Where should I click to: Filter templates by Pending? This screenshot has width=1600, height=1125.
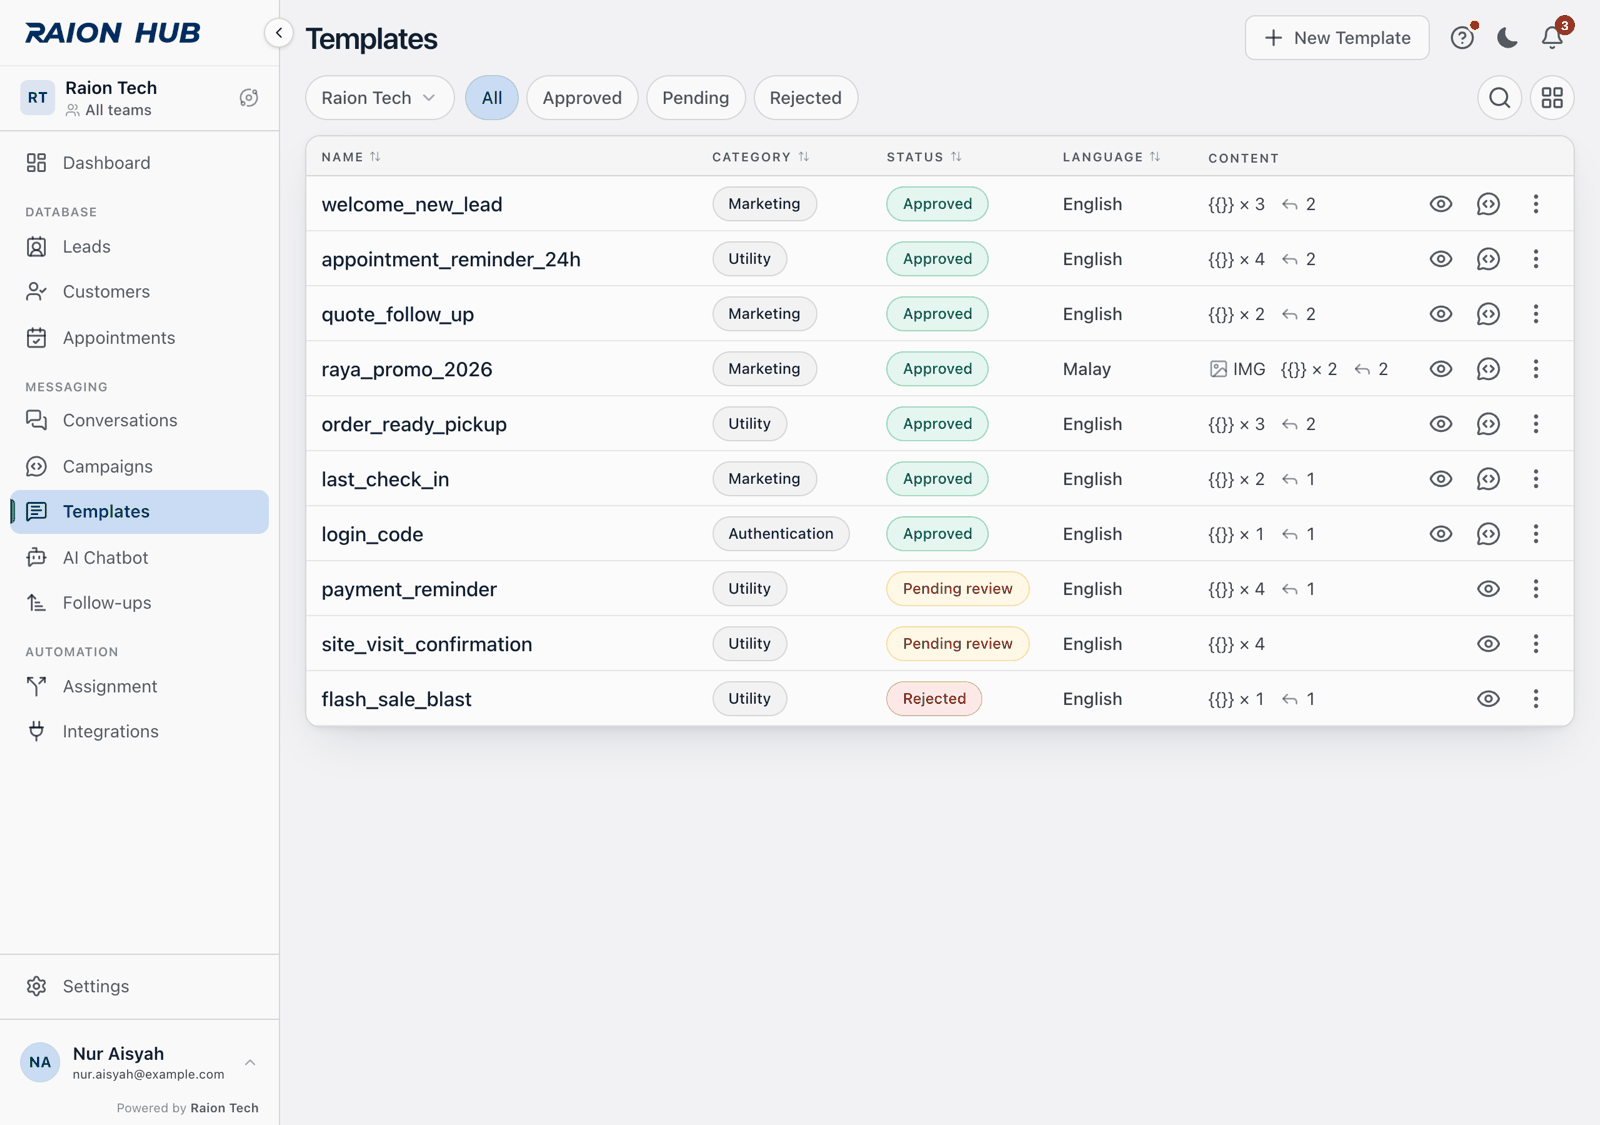(696, 98)
